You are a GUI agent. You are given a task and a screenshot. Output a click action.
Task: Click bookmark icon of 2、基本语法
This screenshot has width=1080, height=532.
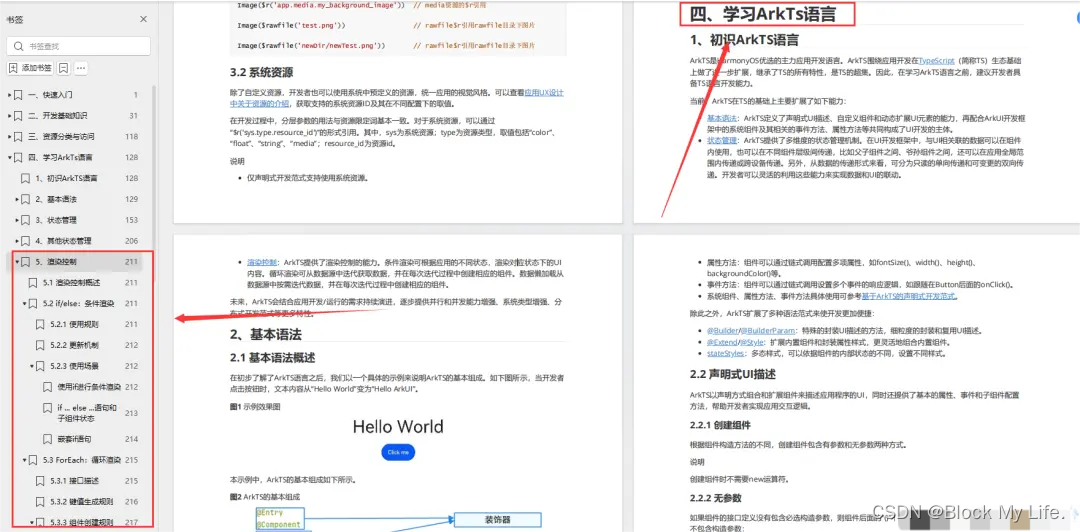tap(25, 199)
